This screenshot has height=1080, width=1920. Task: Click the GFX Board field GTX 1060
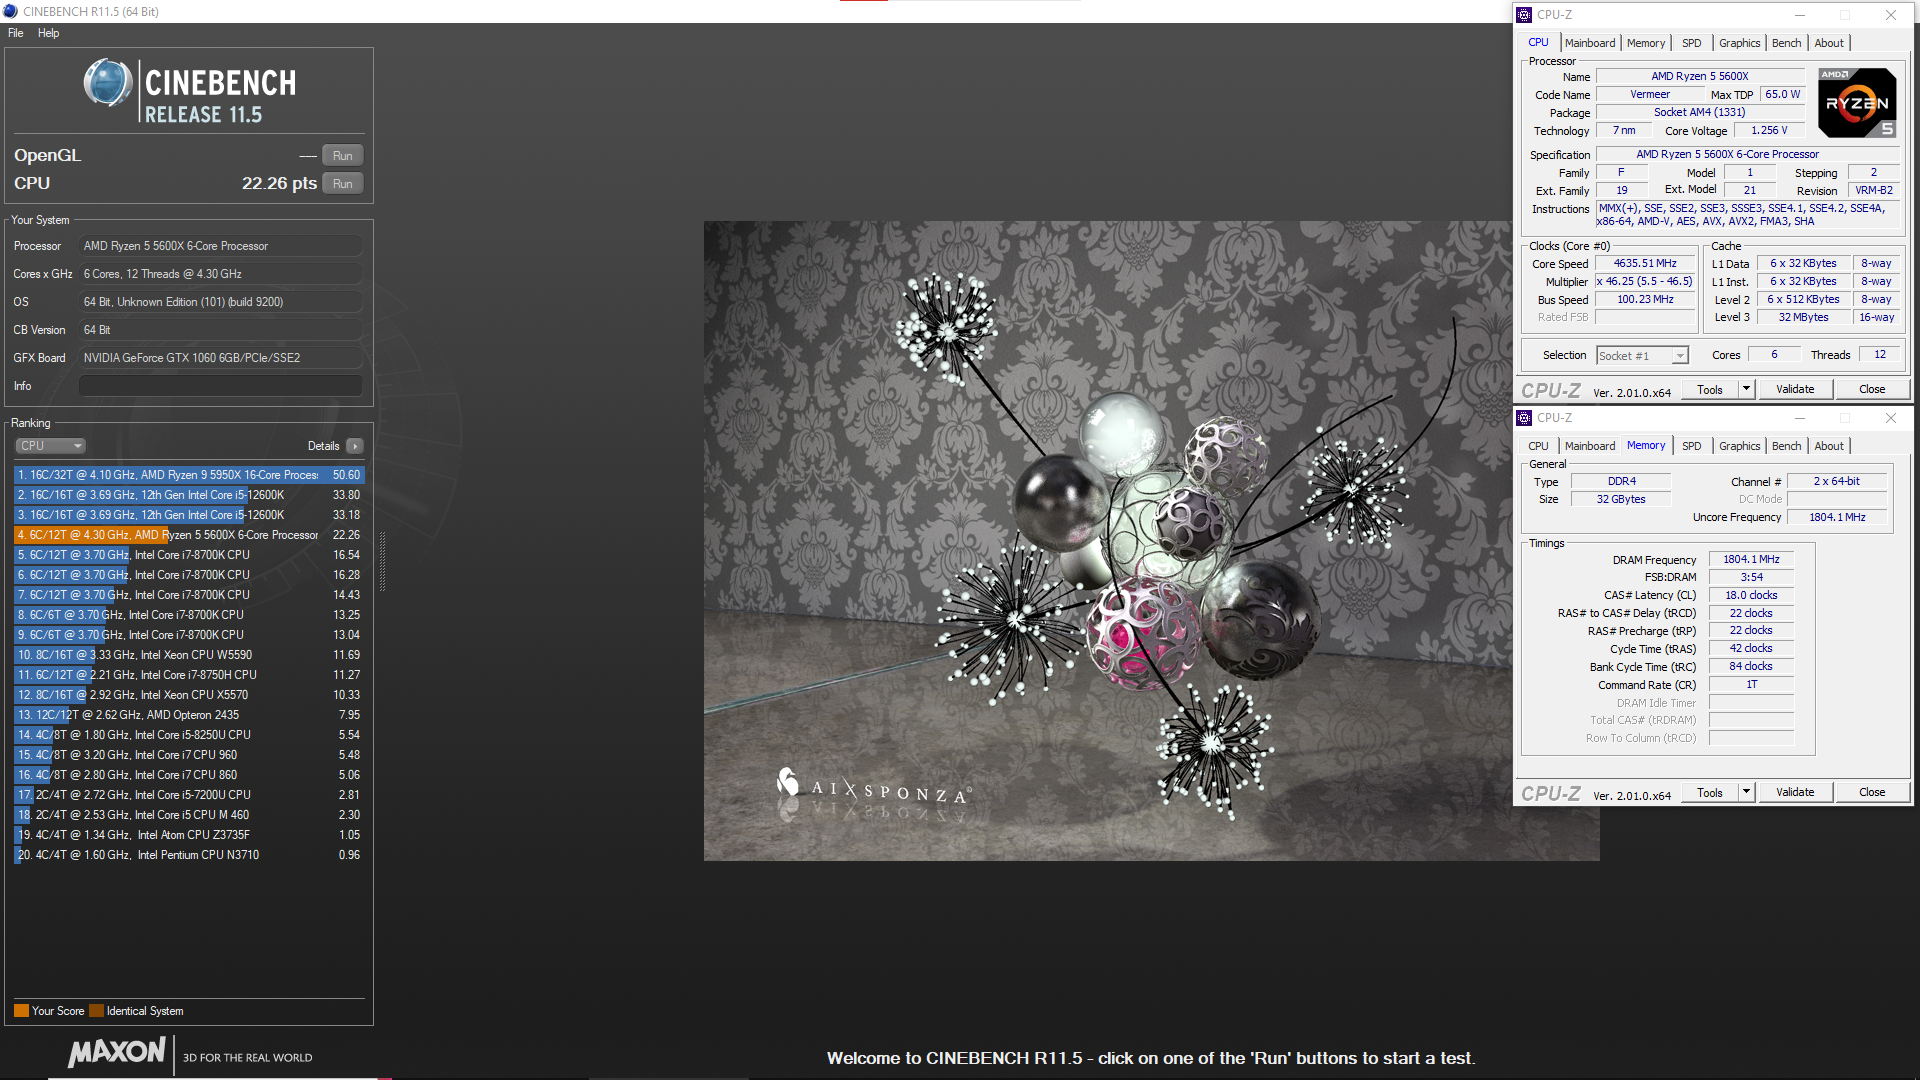221,358
